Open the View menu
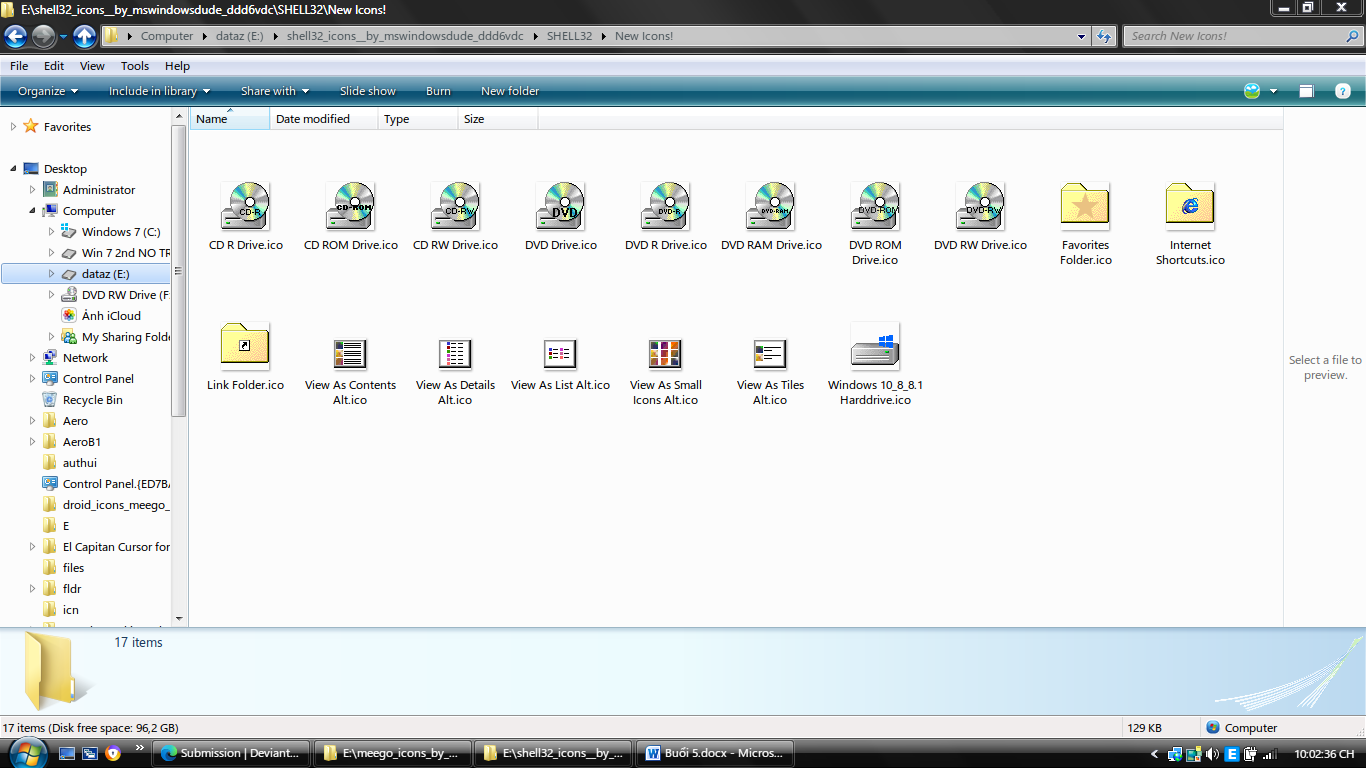The width and height of the screenshot is (1366, 768). coord(92,66)
